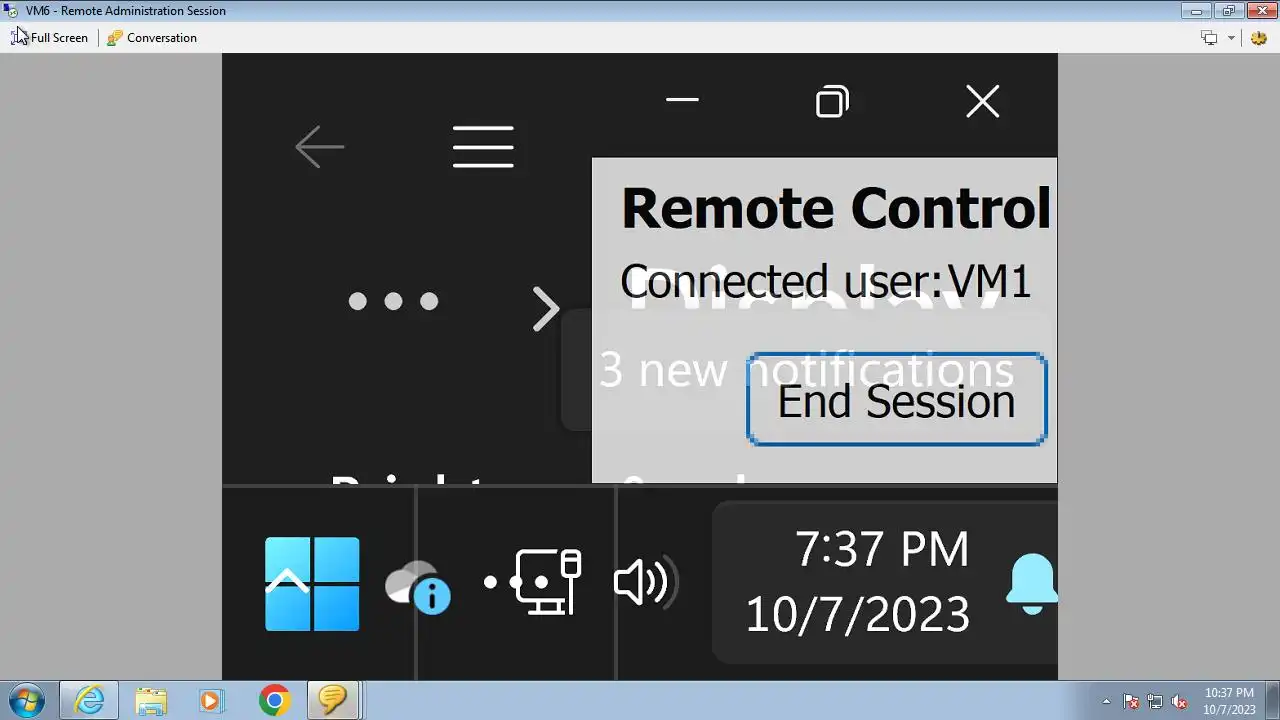Click the host muted volume tray icon
The width and height of the screenshot is (1280, 720).
click(1179, 701)
